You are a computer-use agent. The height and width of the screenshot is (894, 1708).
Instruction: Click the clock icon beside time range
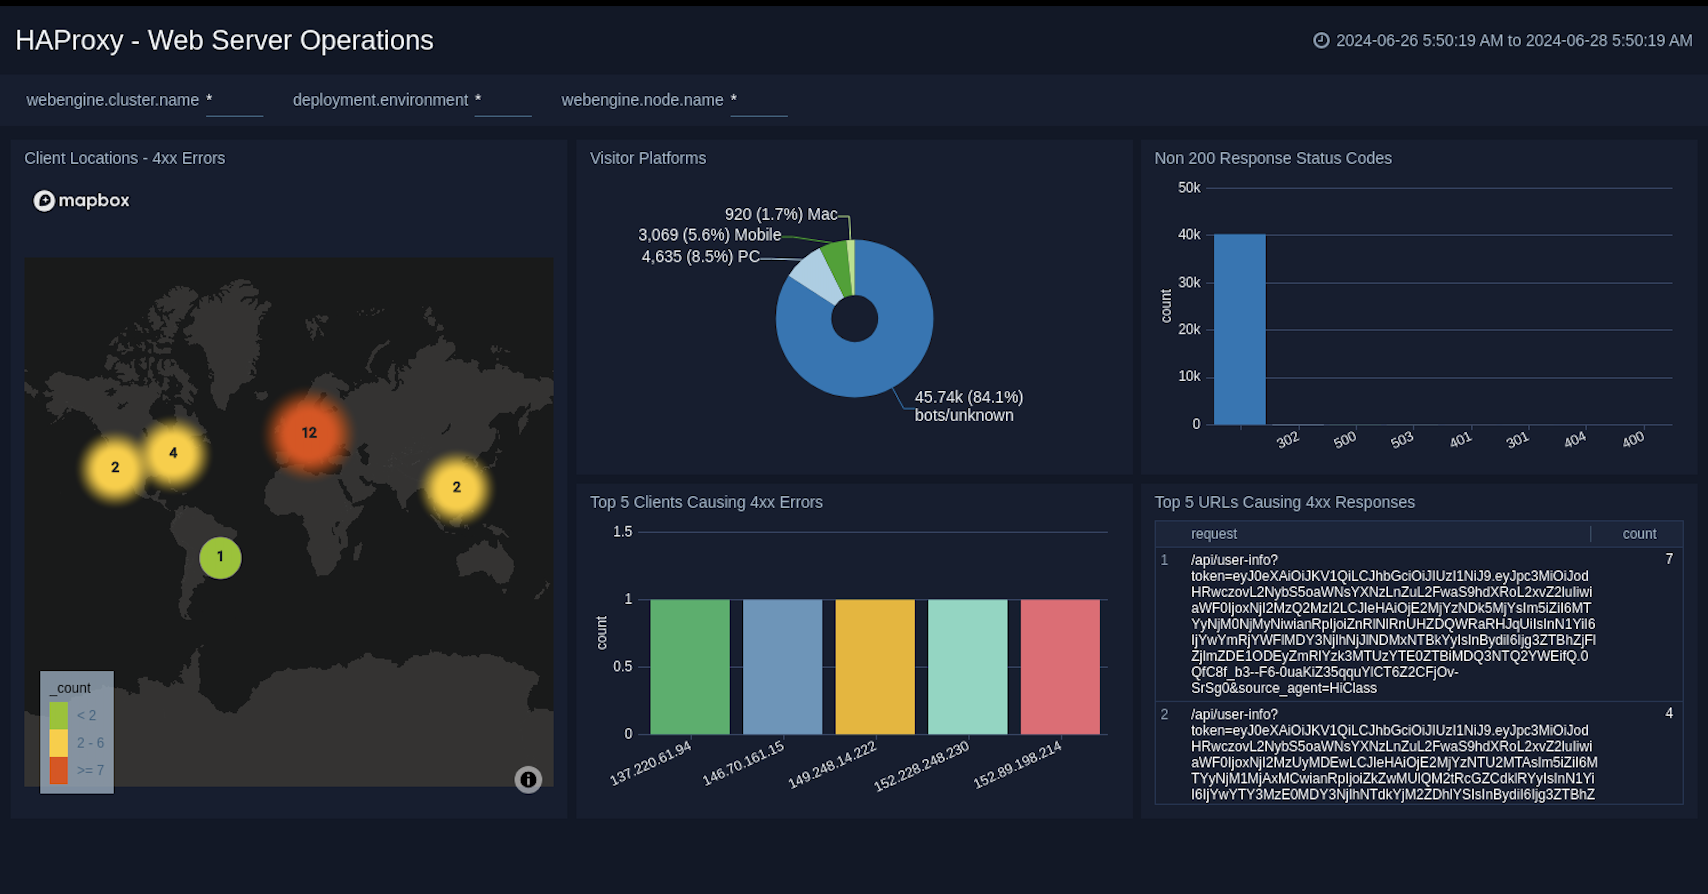(1321, 41)
